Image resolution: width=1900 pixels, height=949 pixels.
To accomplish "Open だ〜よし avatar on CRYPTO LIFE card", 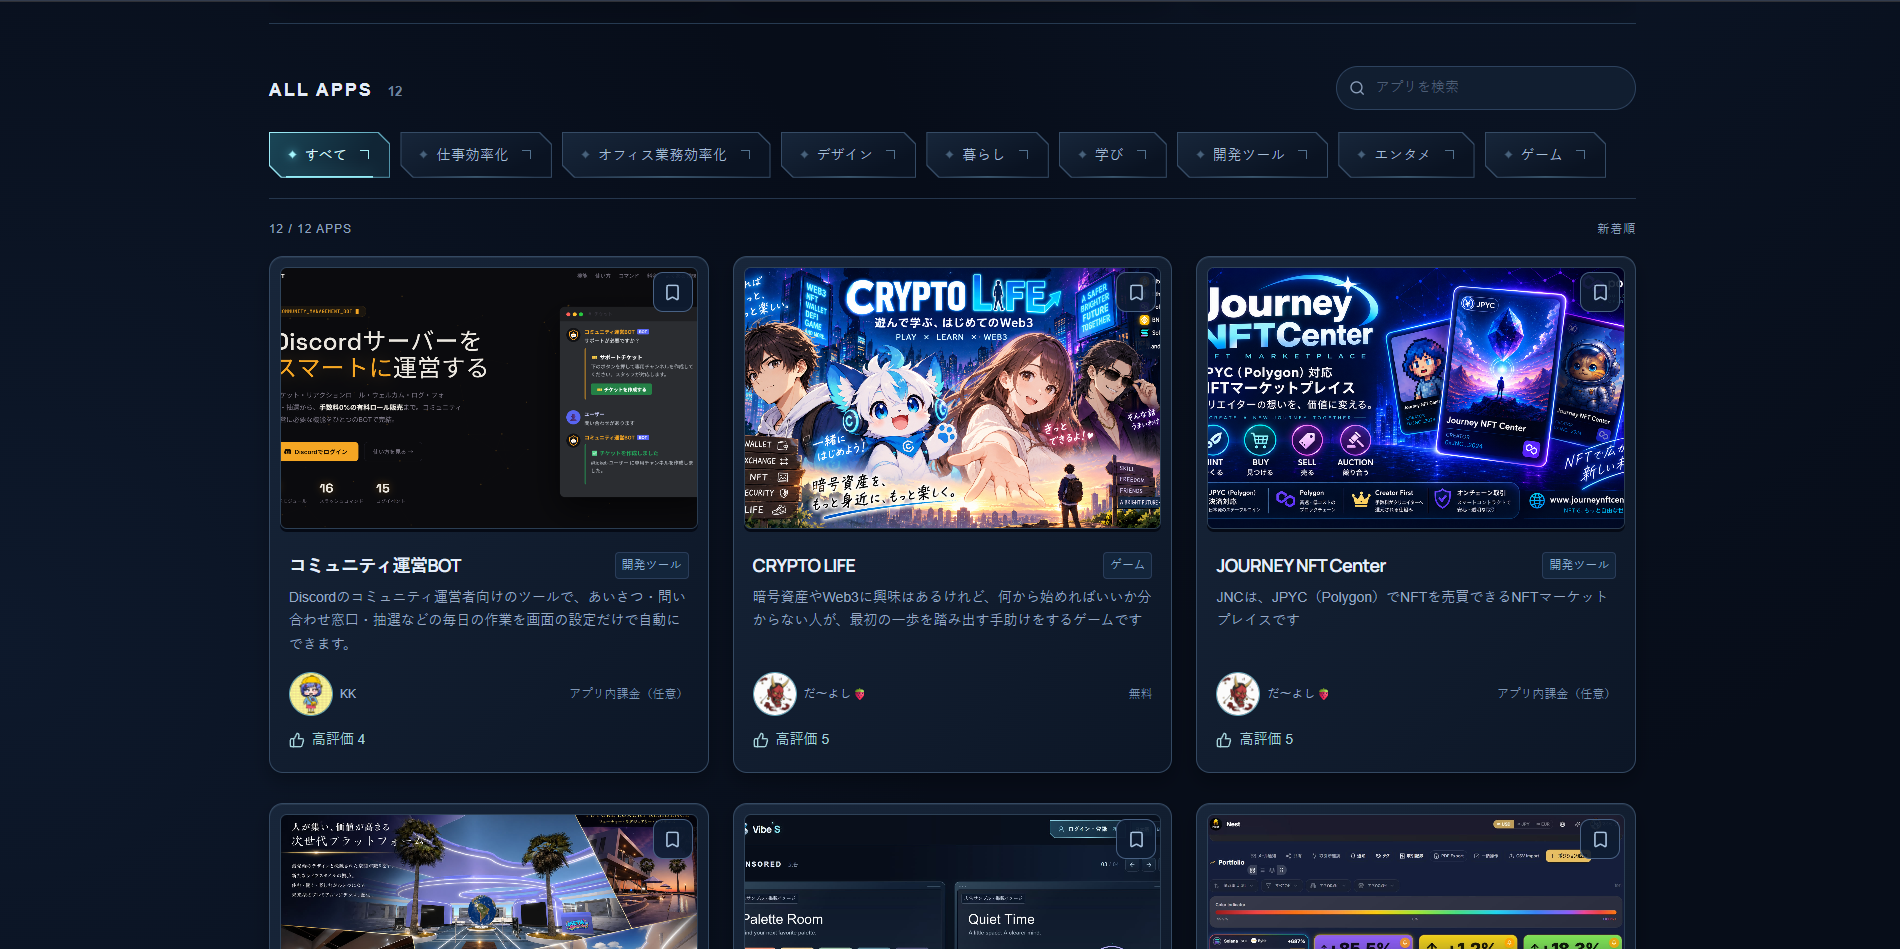I will coord(775,694).
